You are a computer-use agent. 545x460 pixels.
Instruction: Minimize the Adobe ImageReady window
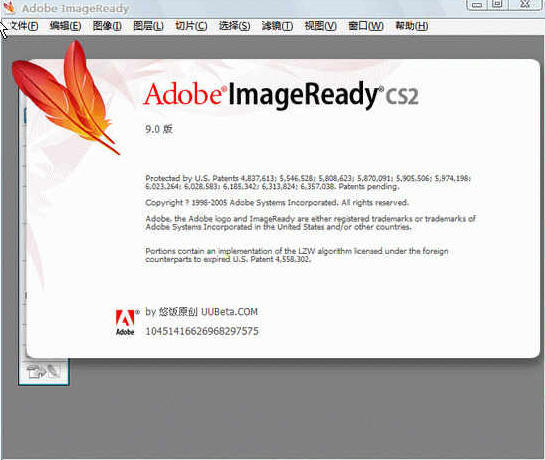click(477, 5)
